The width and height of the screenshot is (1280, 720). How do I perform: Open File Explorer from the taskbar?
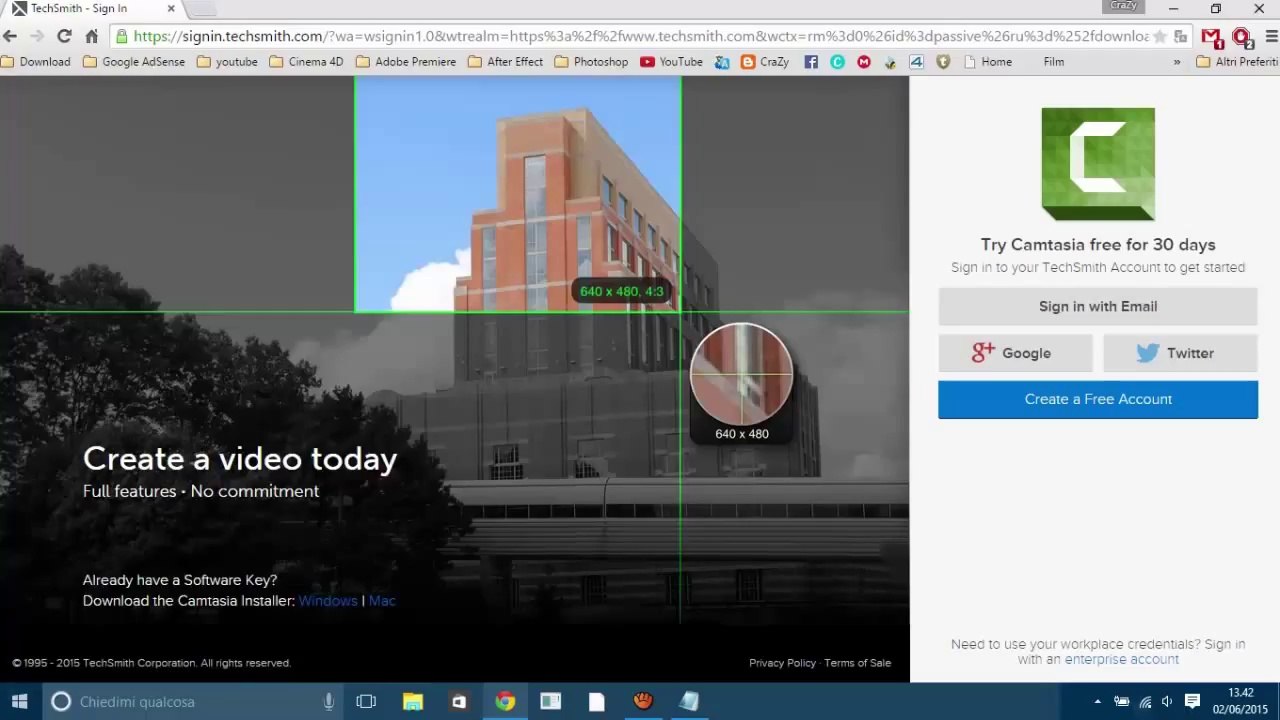tap(412, 701)
